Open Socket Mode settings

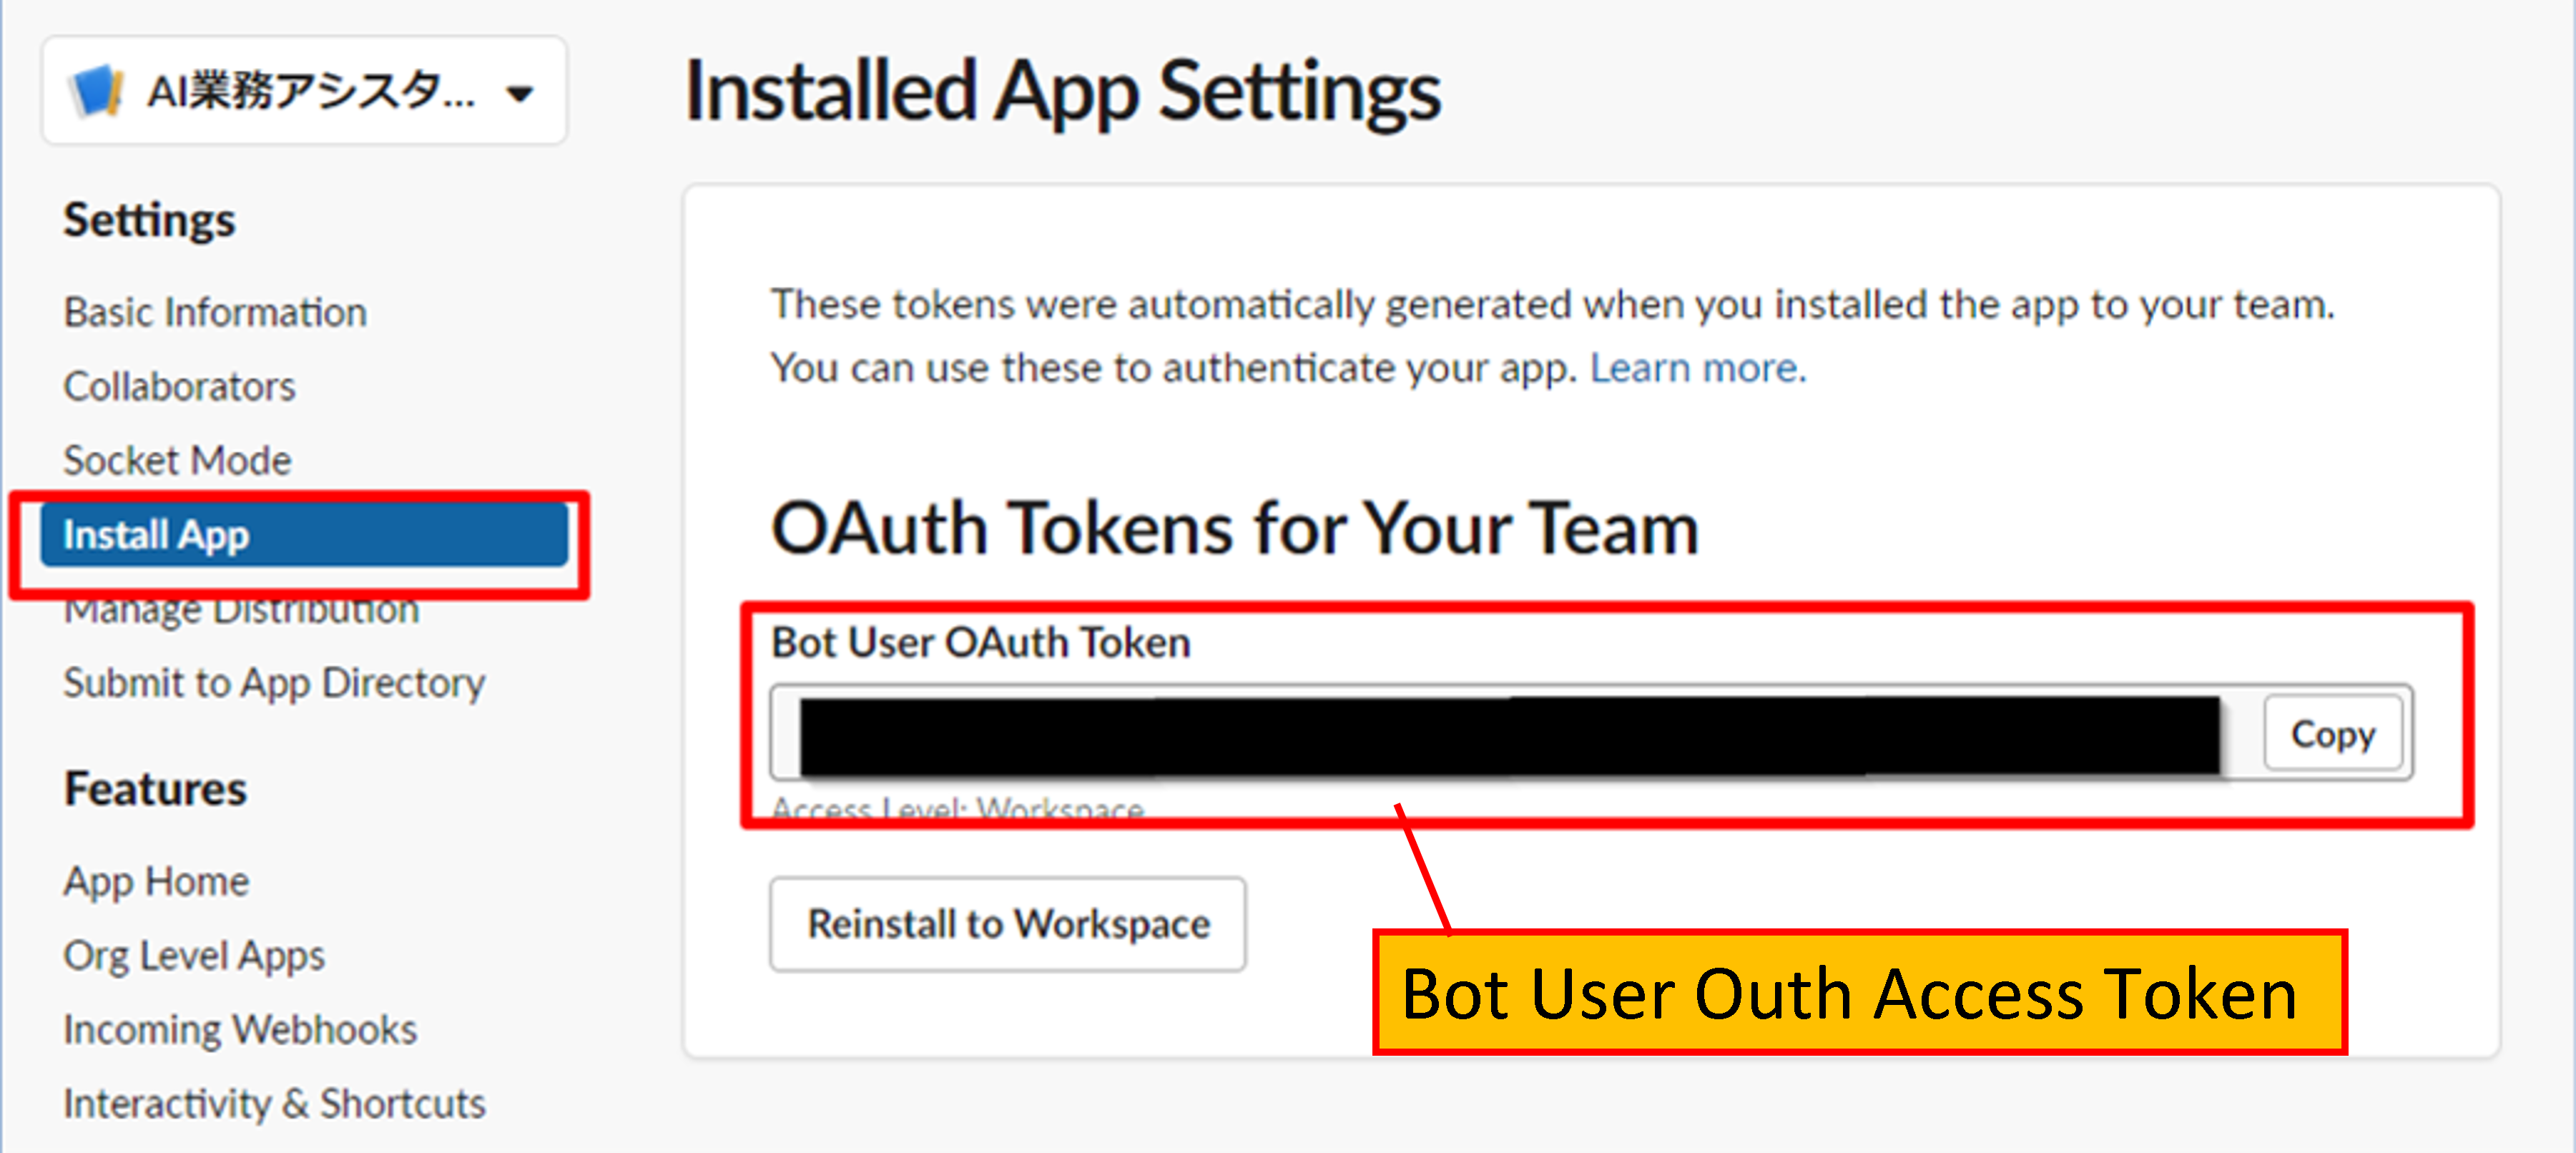pyautogui.click(x=177, y=460)
